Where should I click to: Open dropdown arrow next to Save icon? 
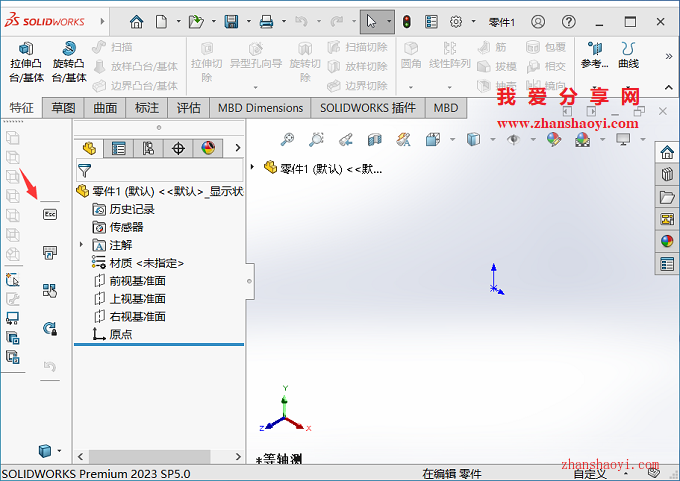(x=248, y=21)
